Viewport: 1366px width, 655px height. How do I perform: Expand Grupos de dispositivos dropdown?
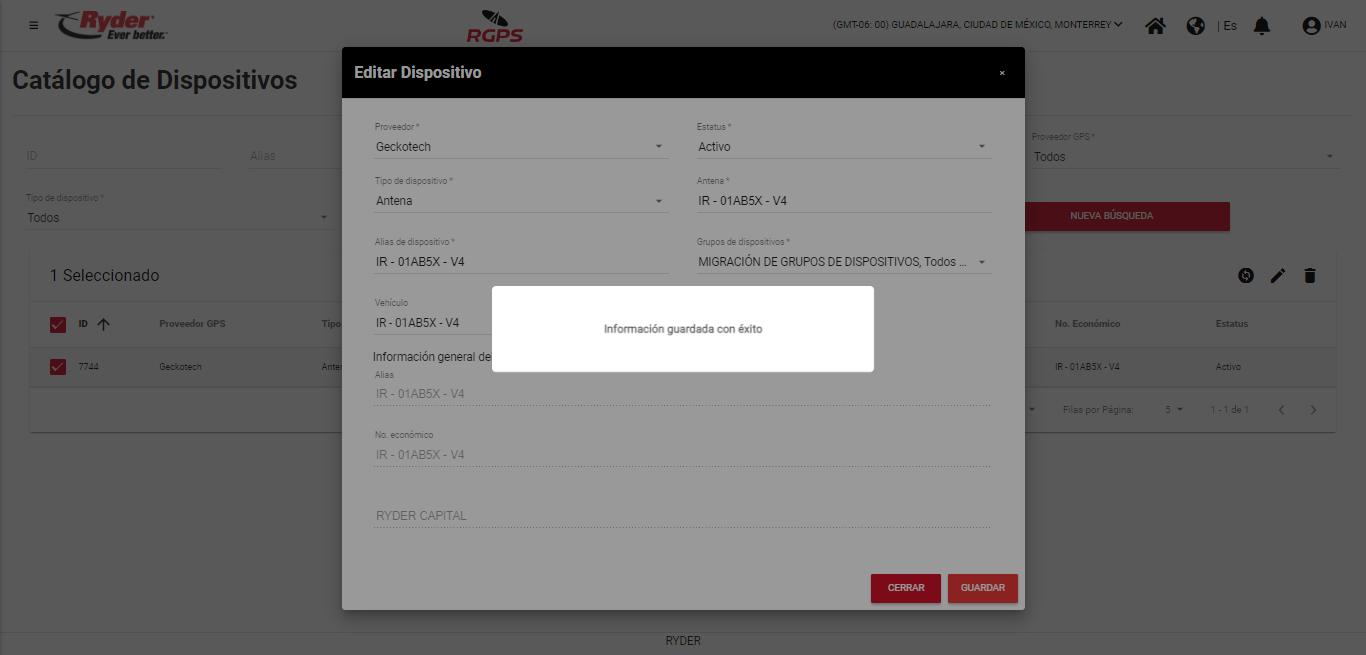tap(843, 262)
